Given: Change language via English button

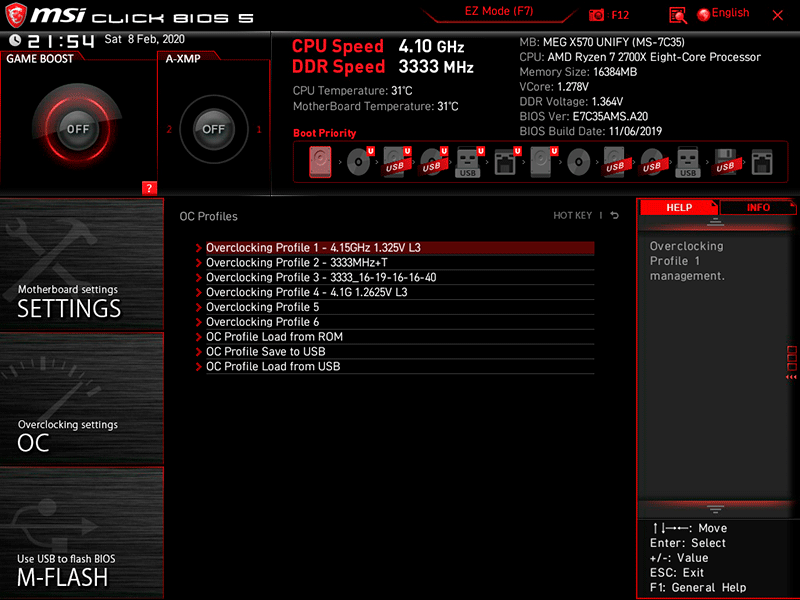Looking at the screenshot, I should click(x=730, y=13).
